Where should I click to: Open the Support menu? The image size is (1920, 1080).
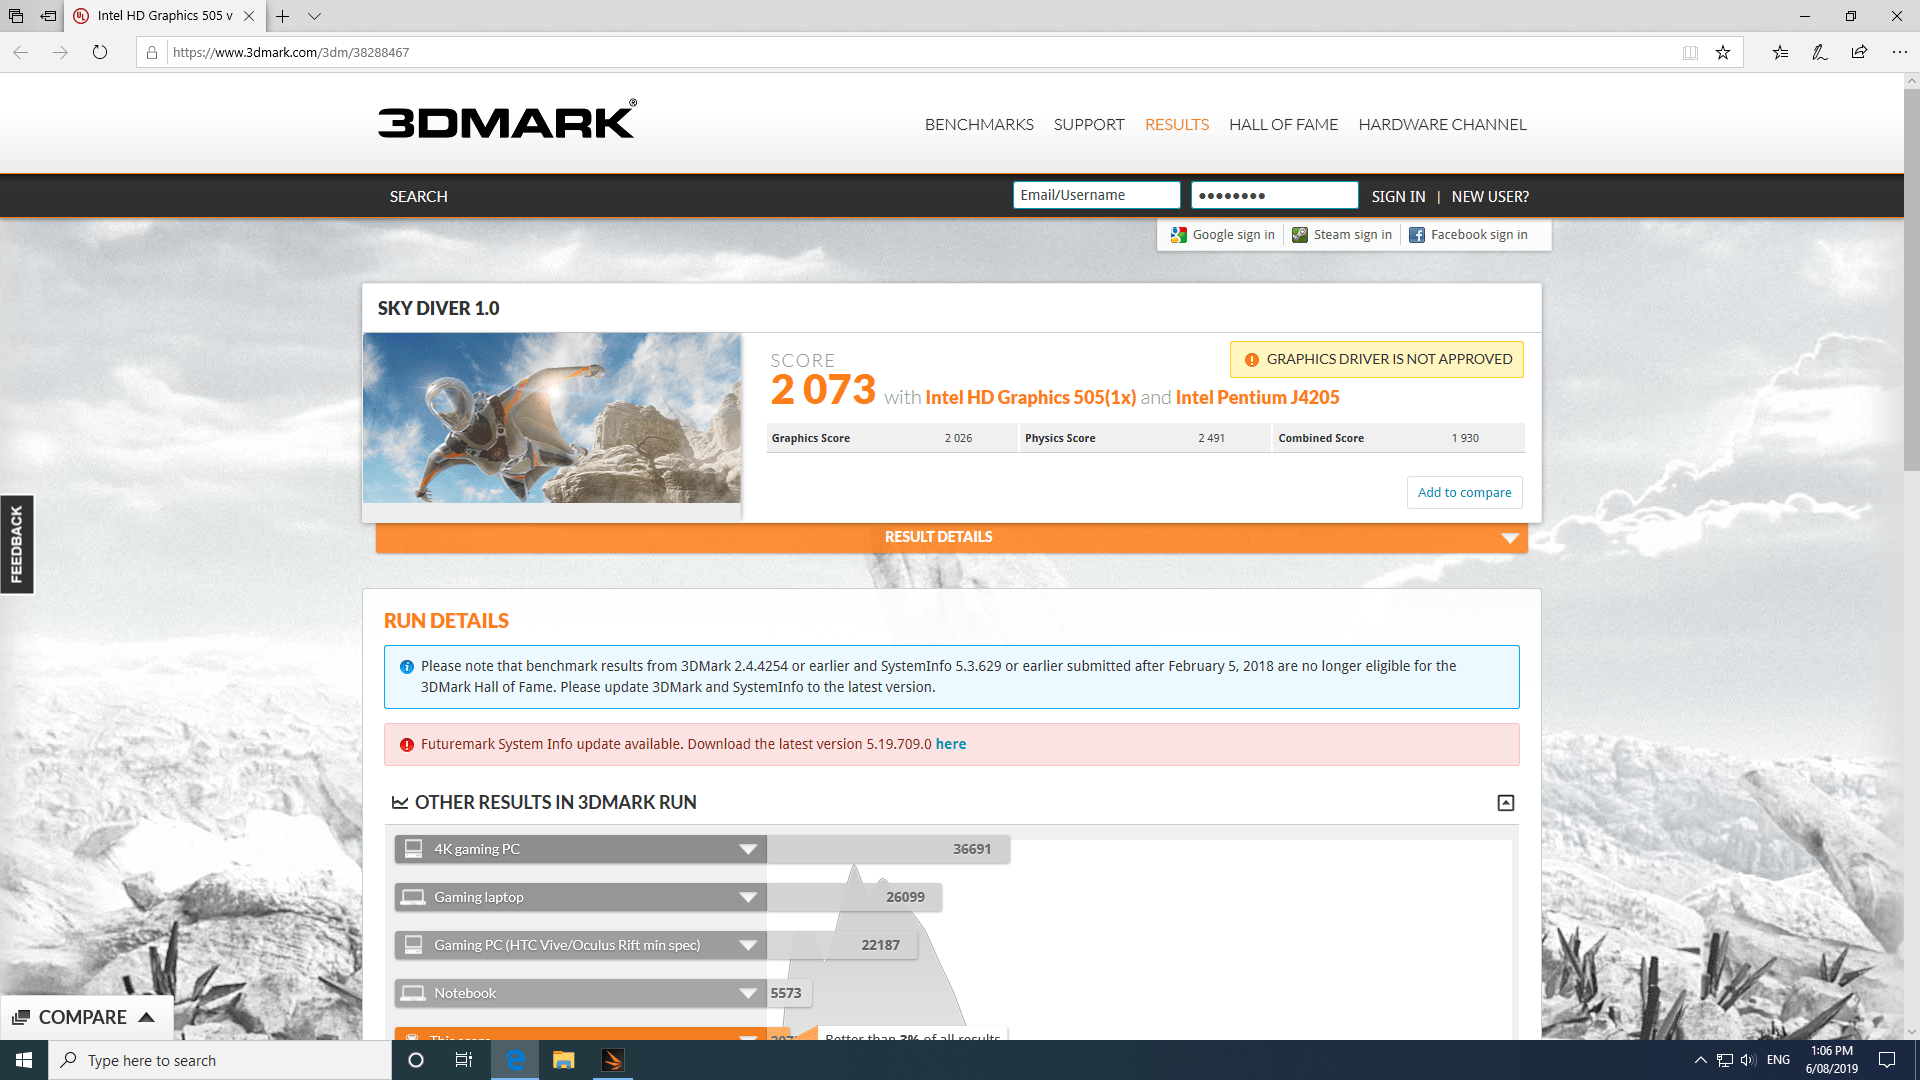coord(1089,125)
